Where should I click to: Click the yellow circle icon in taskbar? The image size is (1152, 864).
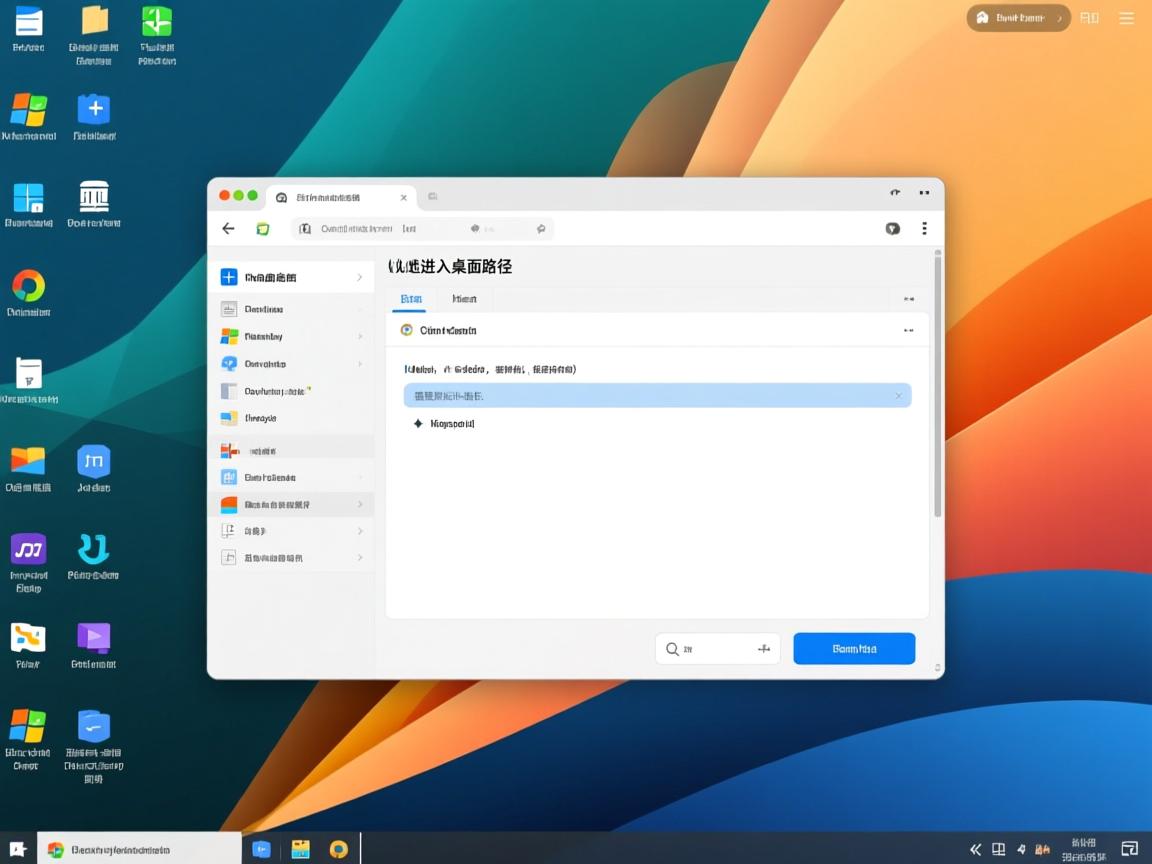[x=339, y=849]
